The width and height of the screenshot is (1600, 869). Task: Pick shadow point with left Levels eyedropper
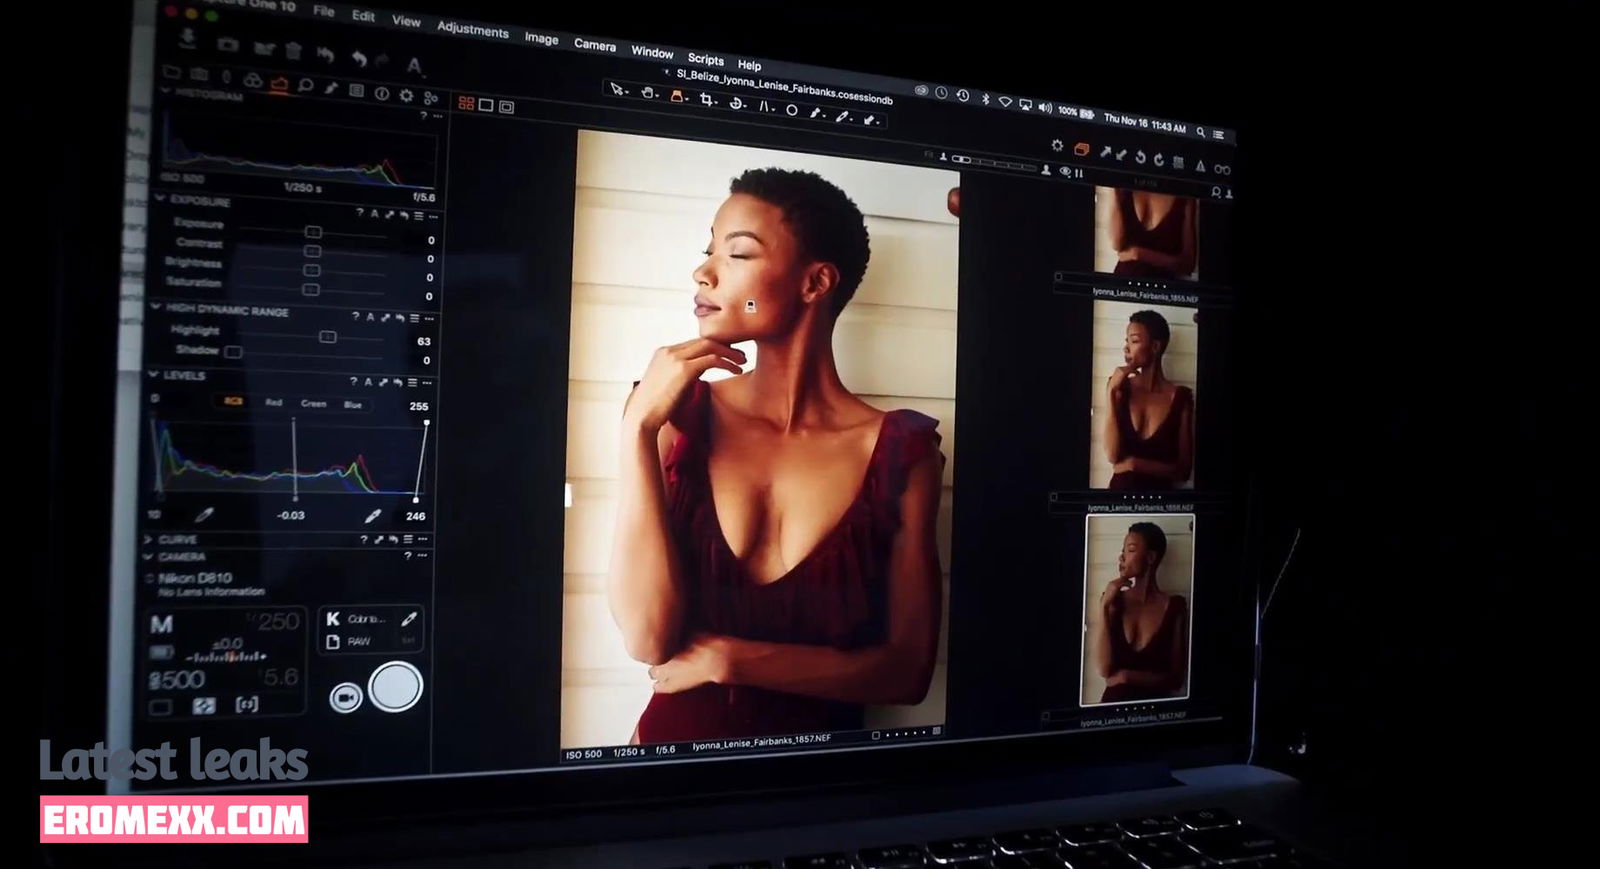tap(203, 514)
